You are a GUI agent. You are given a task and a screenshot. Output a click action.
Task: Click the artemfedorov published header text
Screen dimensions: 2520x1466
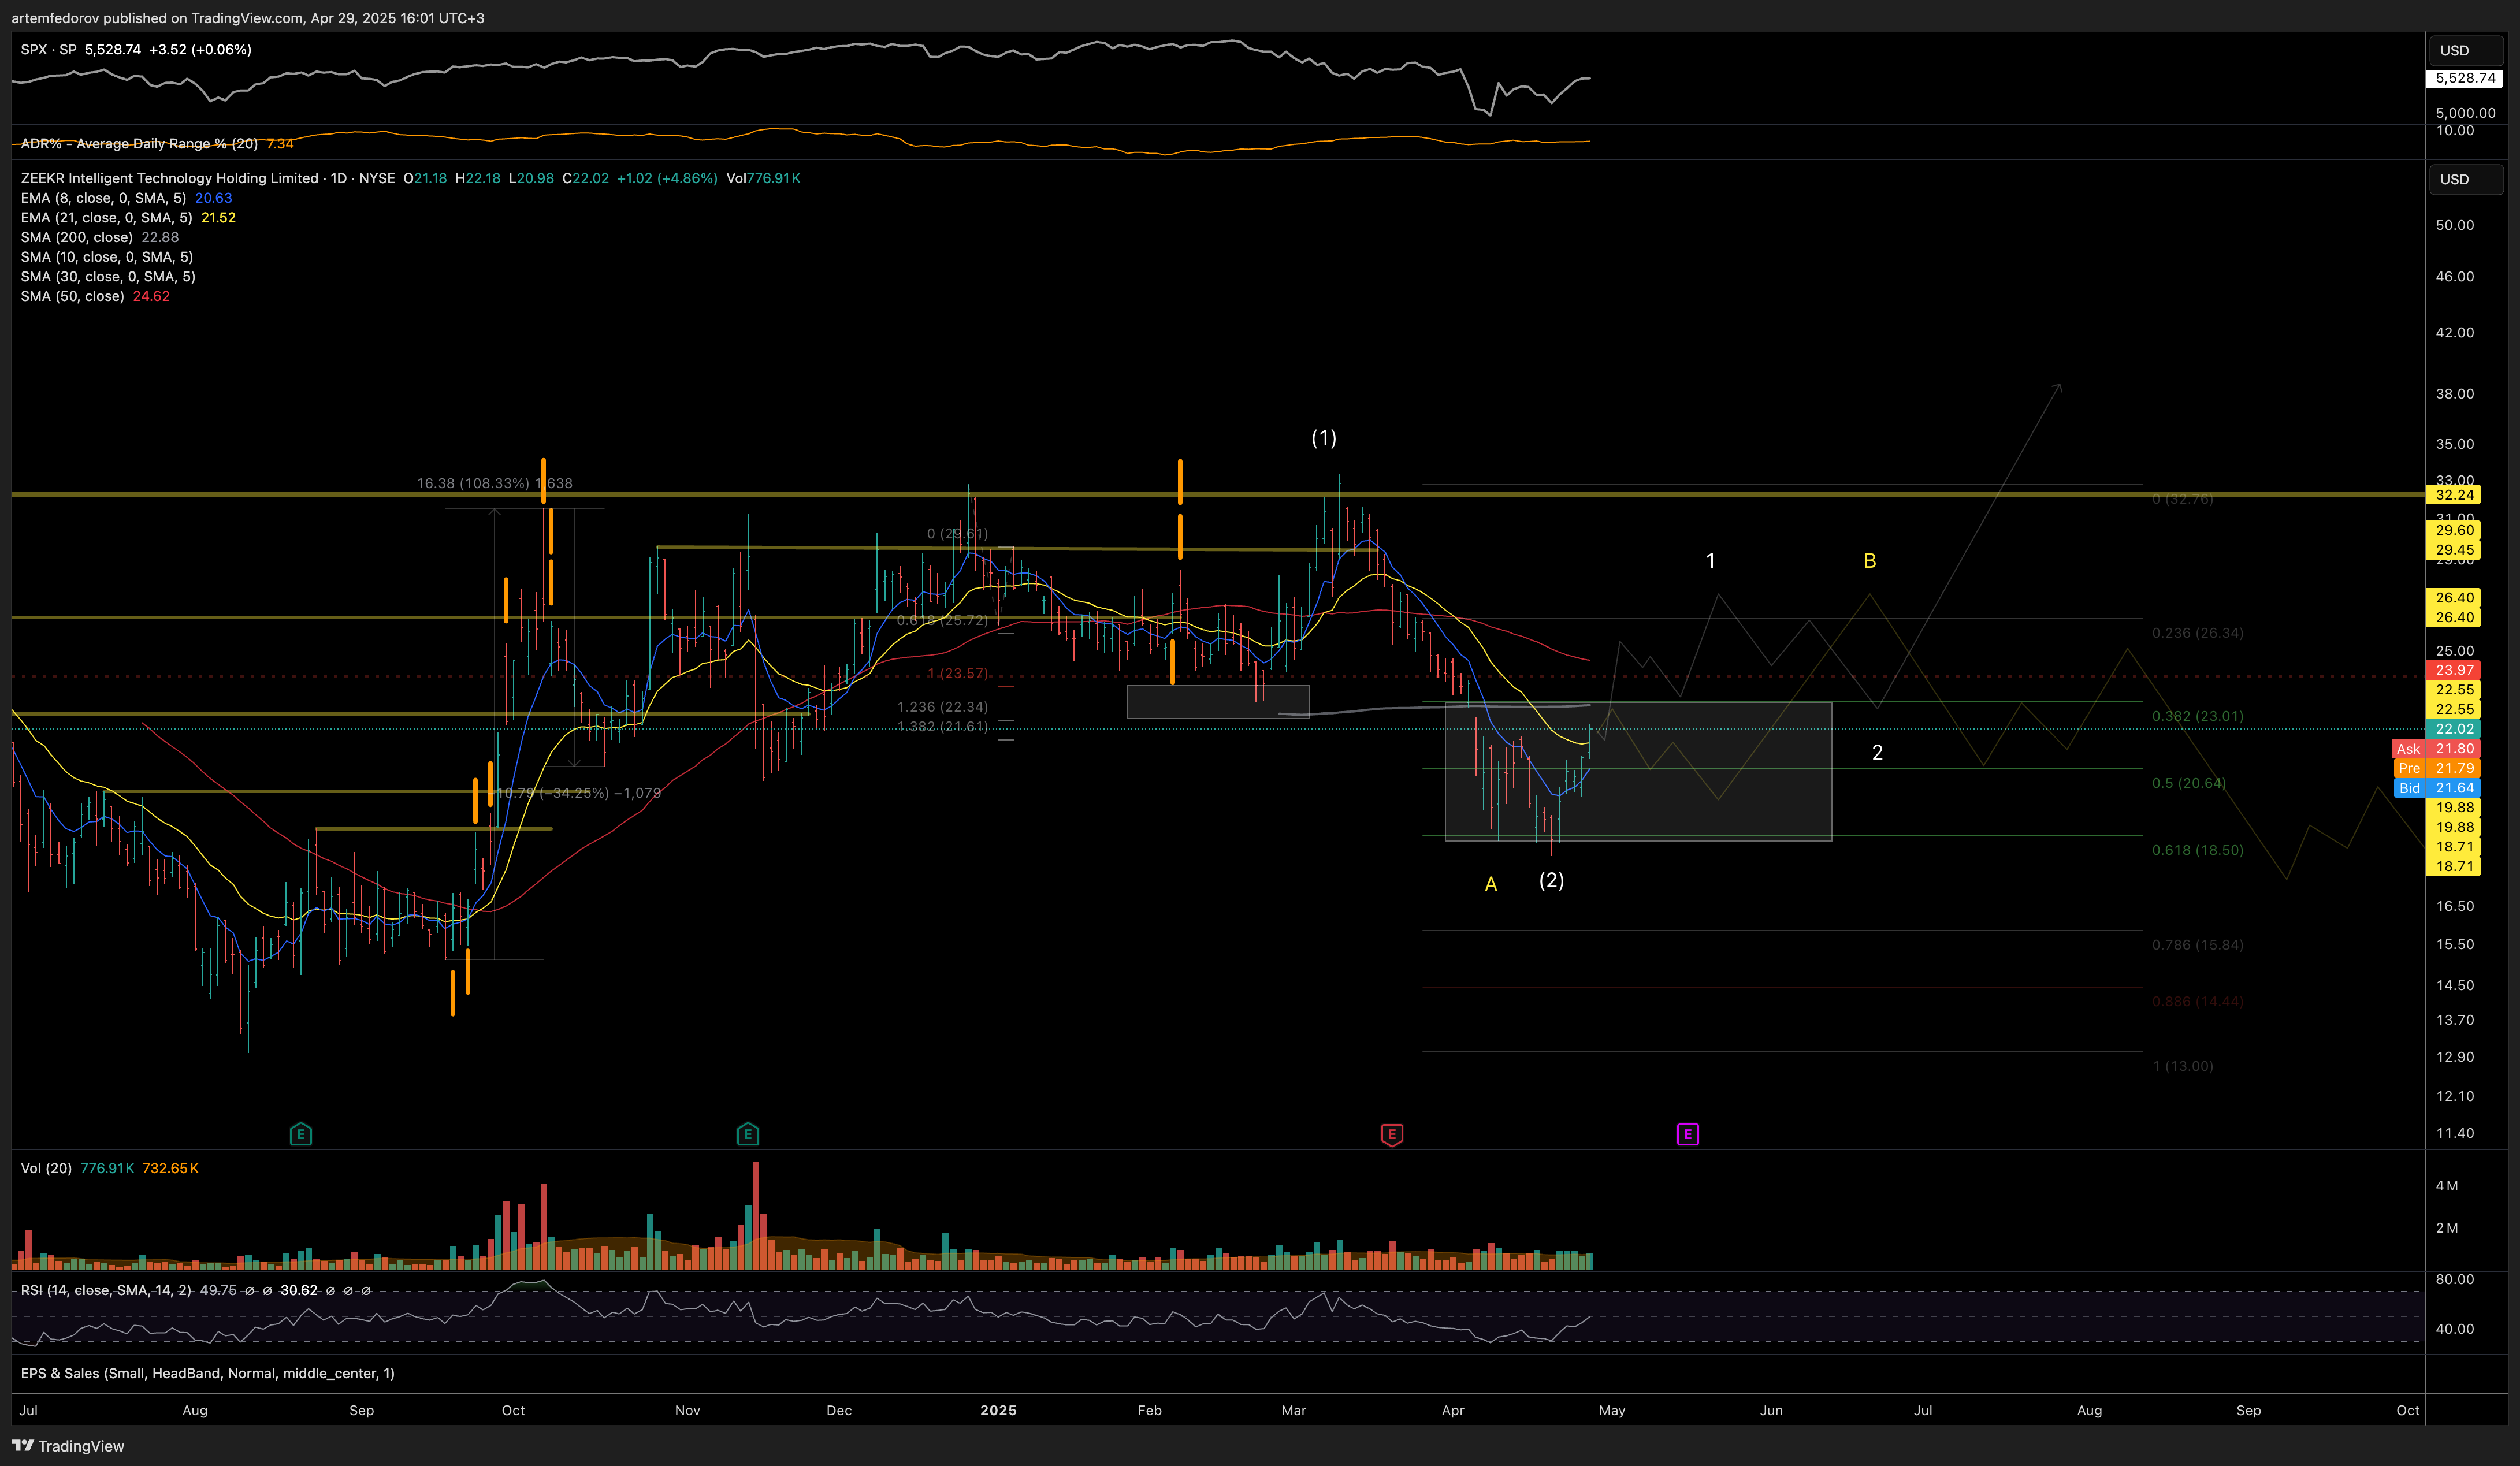[x=247, y=18]
